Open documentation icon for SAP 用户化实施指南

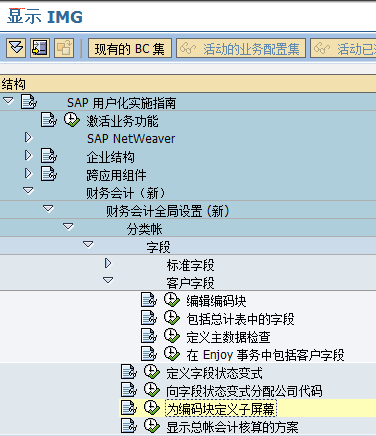point(29,102)
